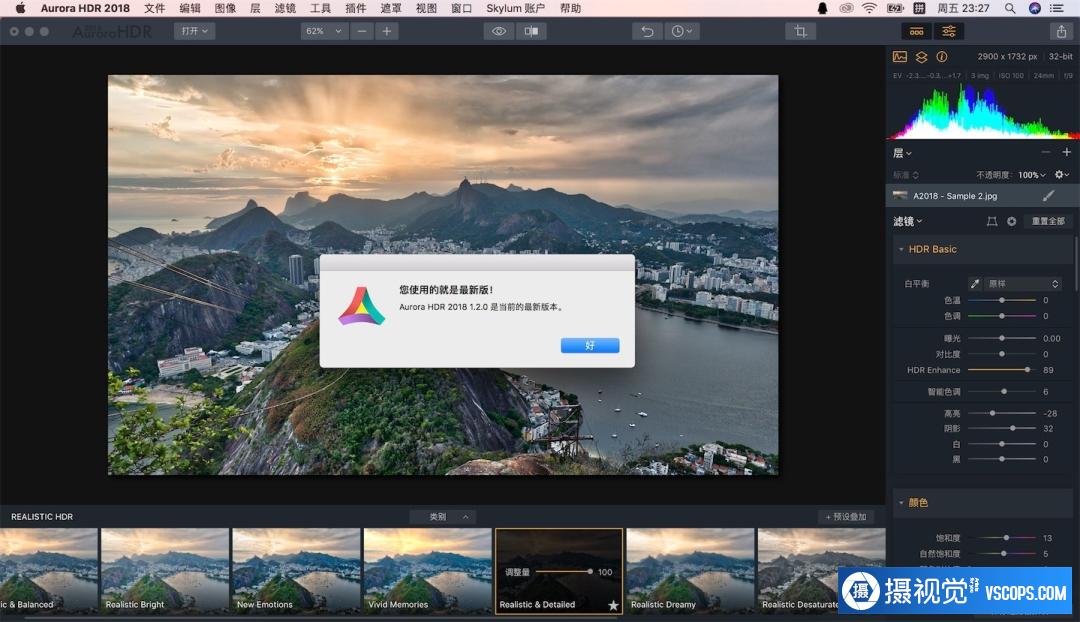Viewport: 1080px width, 622px height.
Task: Toggle the eye quick preview button
Action: 499,31
